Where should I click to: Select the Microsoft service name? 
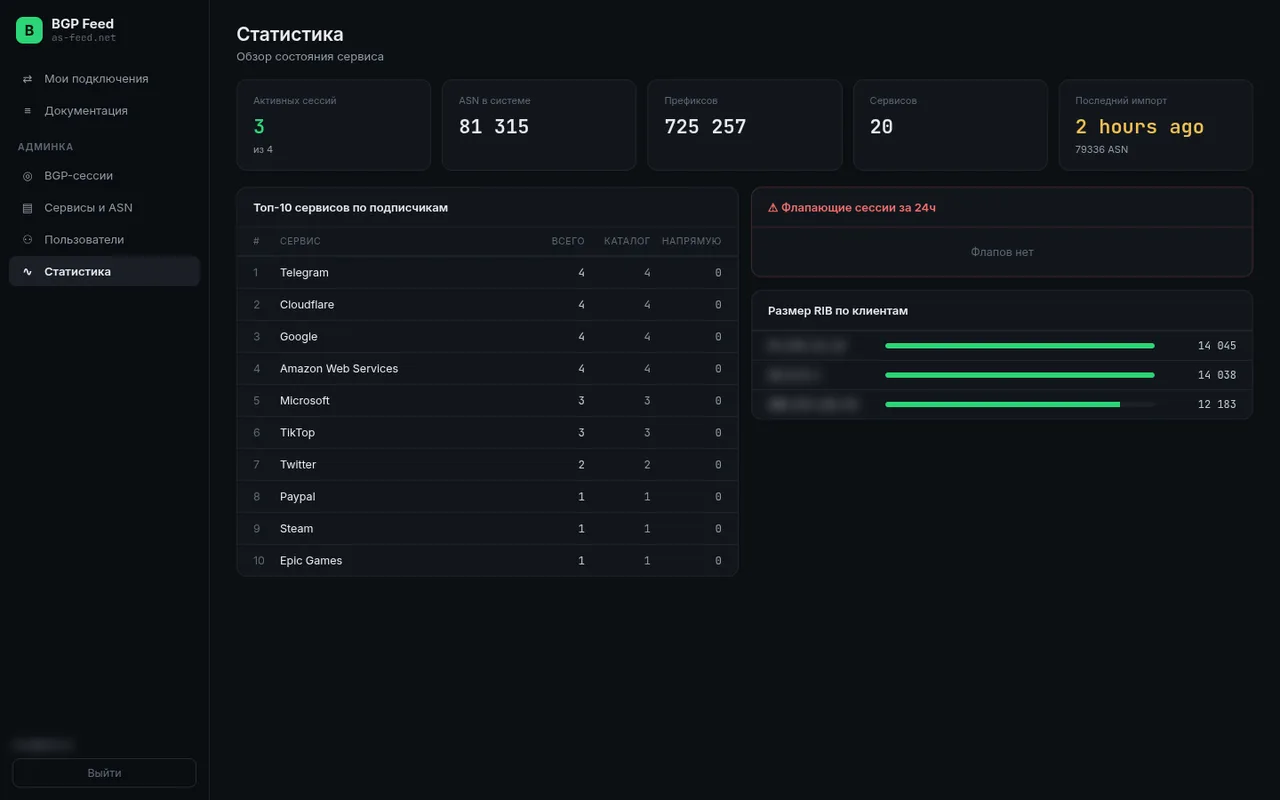305,401
